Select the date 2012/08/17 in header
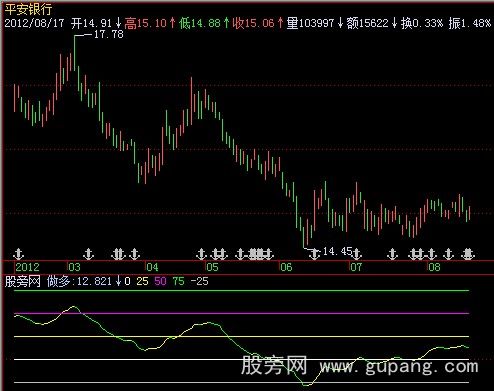The image size is (494, 391). click(34, 23)
